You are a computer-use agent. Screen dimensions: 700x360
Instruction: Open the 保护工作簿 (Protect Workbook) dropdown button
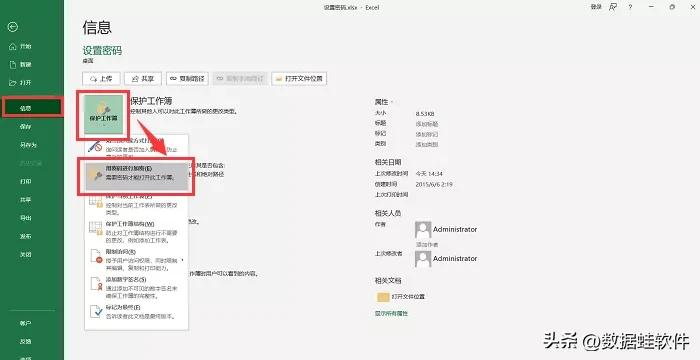[x=103, y=116]
